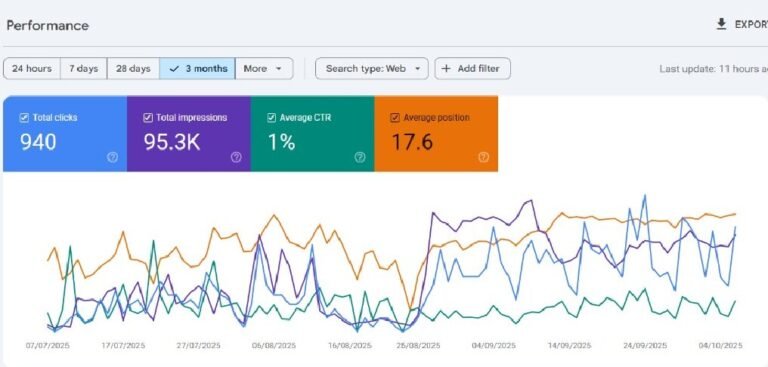Open help icon on Average position card

pyautogui.click(x=483, y=157)
